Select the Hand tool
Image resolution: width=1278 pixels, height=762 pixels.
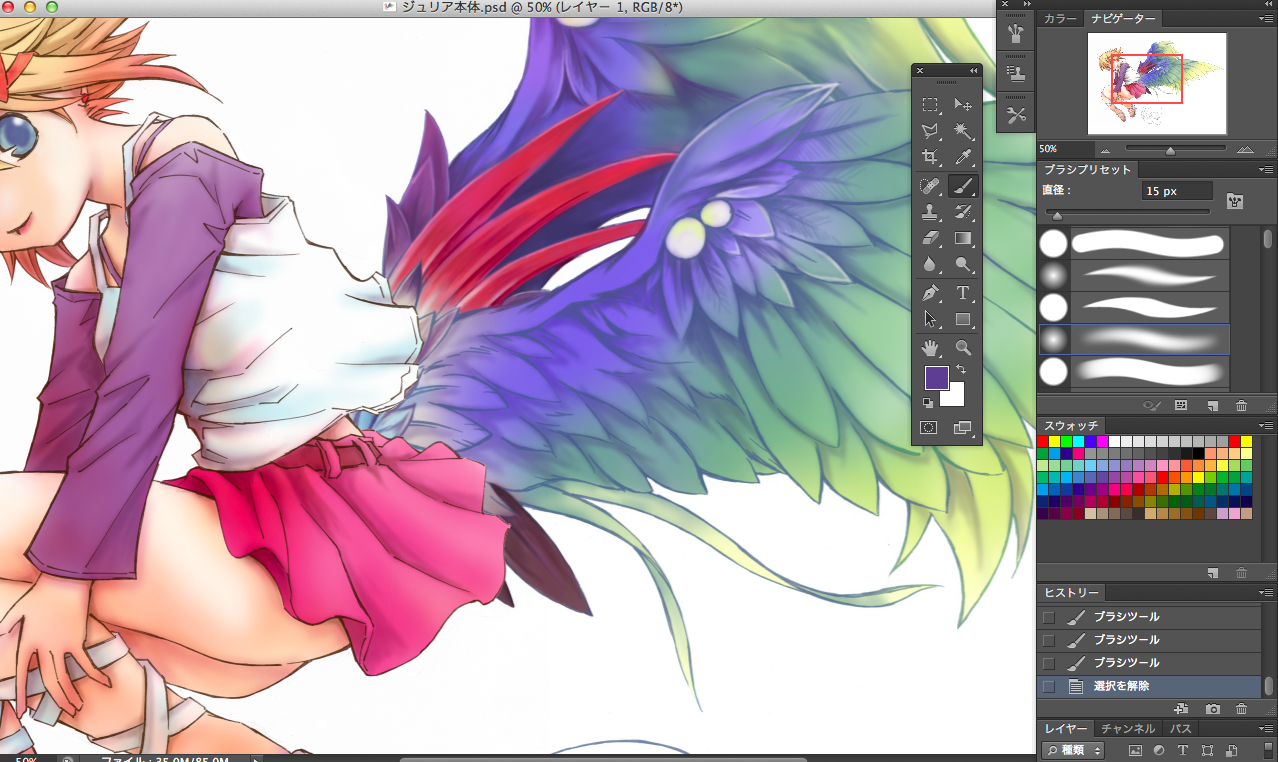(930, 348)
